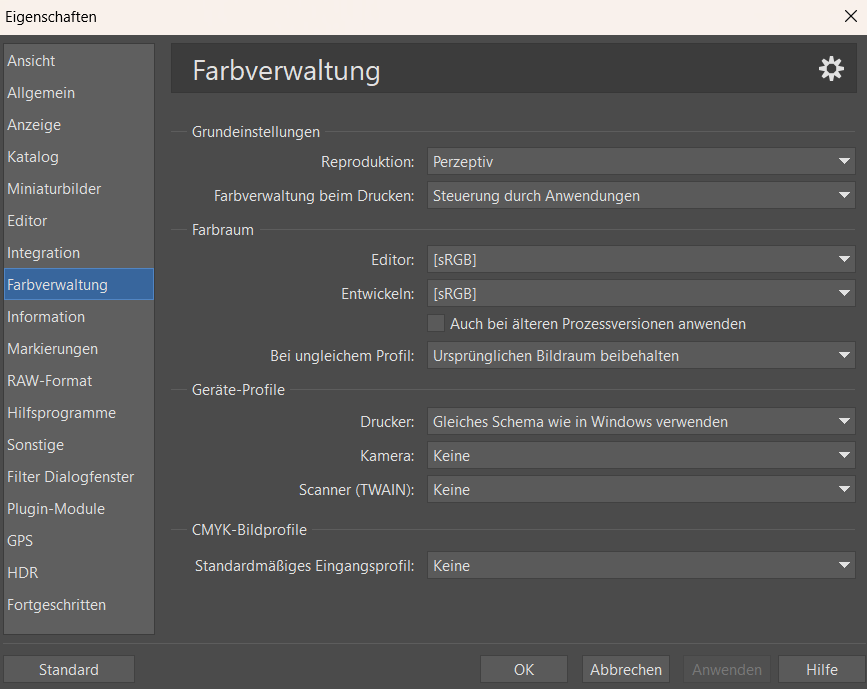Screen dimensions: 867x689
Task: Expand the Editor color space dropdown
Action: click(641, 259)
